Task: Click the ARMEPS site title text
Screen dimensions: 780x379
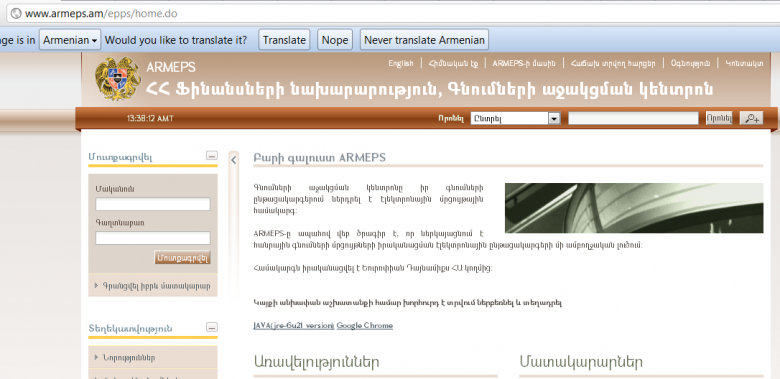Action: click(171, 67)
